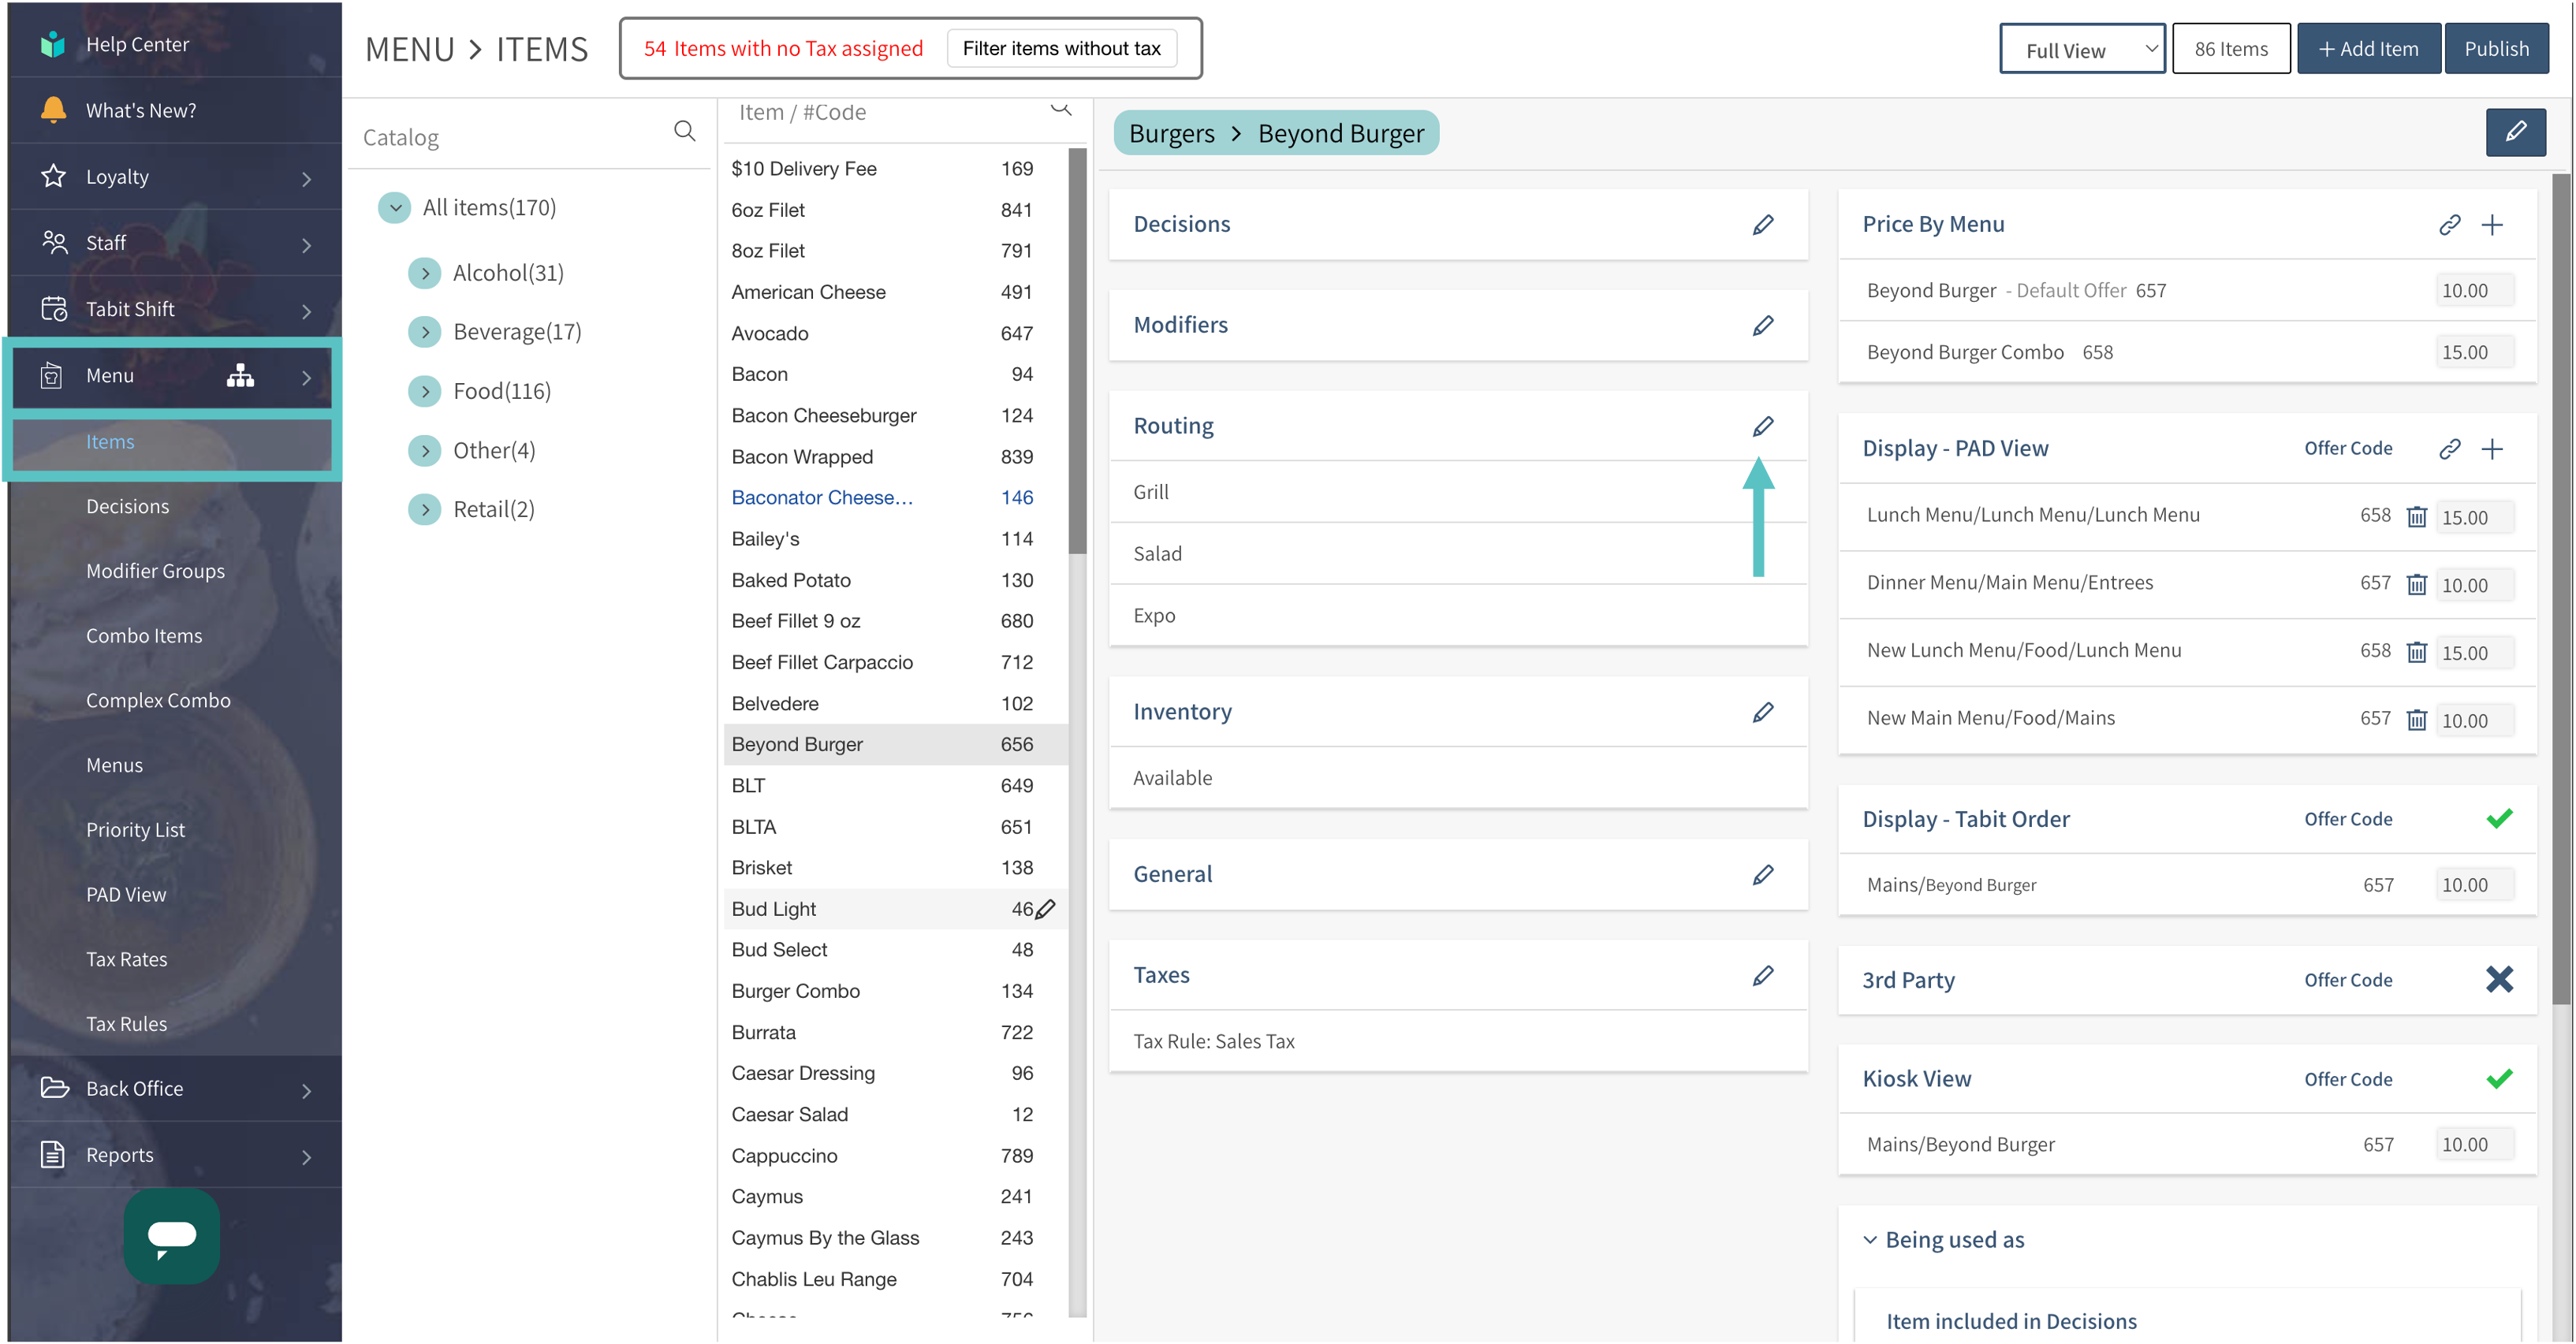Image resolution: width=2576 pixels, height=1344 pixels.
Task: Click the Menu hierarchy tree icon
Action: [240, 375]
